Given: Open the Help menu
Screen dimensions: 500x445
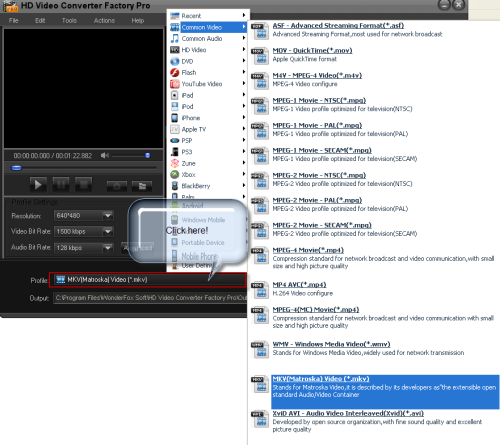Looking at the screenshot, I should (138, 21).
